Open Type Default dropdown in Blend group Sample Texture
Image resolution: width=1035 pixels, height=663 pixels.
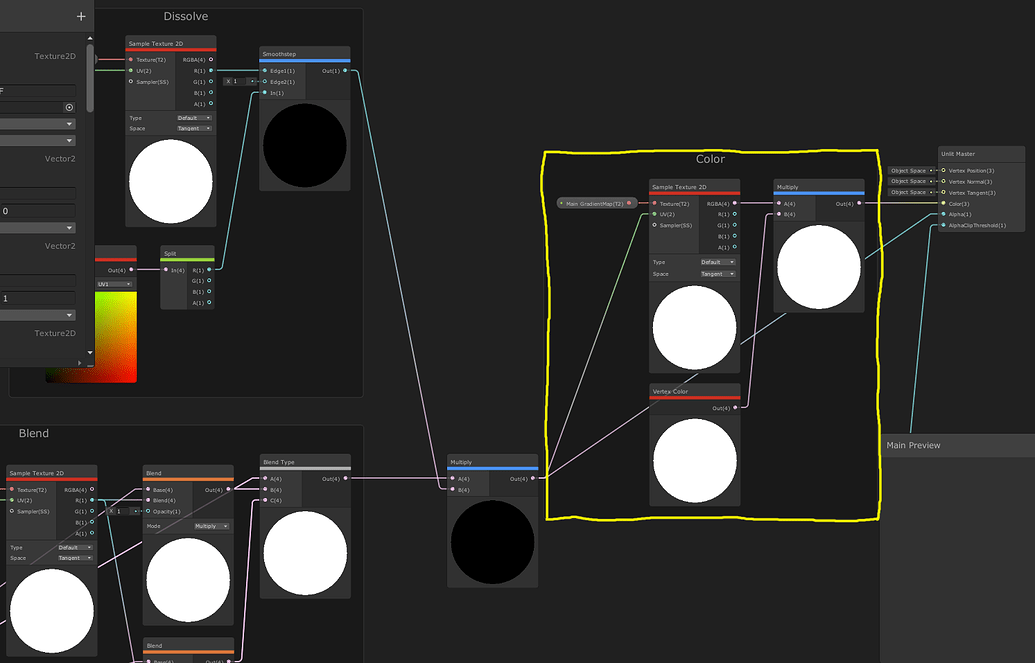[75, 547]
